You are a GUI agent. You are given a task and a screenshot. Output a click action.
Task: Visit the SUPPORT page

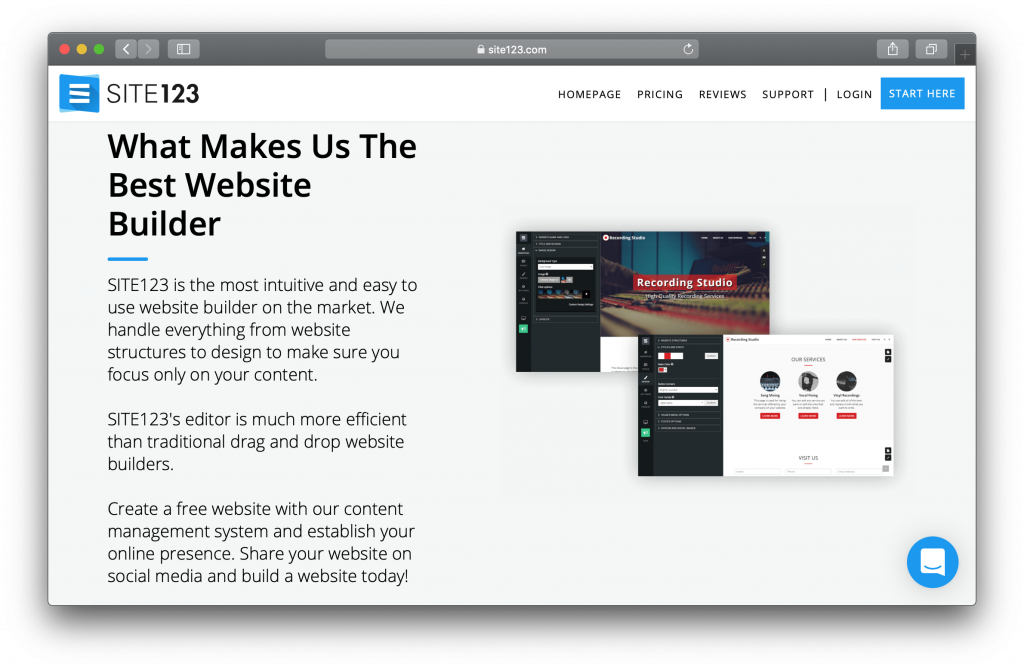point(788,94)
